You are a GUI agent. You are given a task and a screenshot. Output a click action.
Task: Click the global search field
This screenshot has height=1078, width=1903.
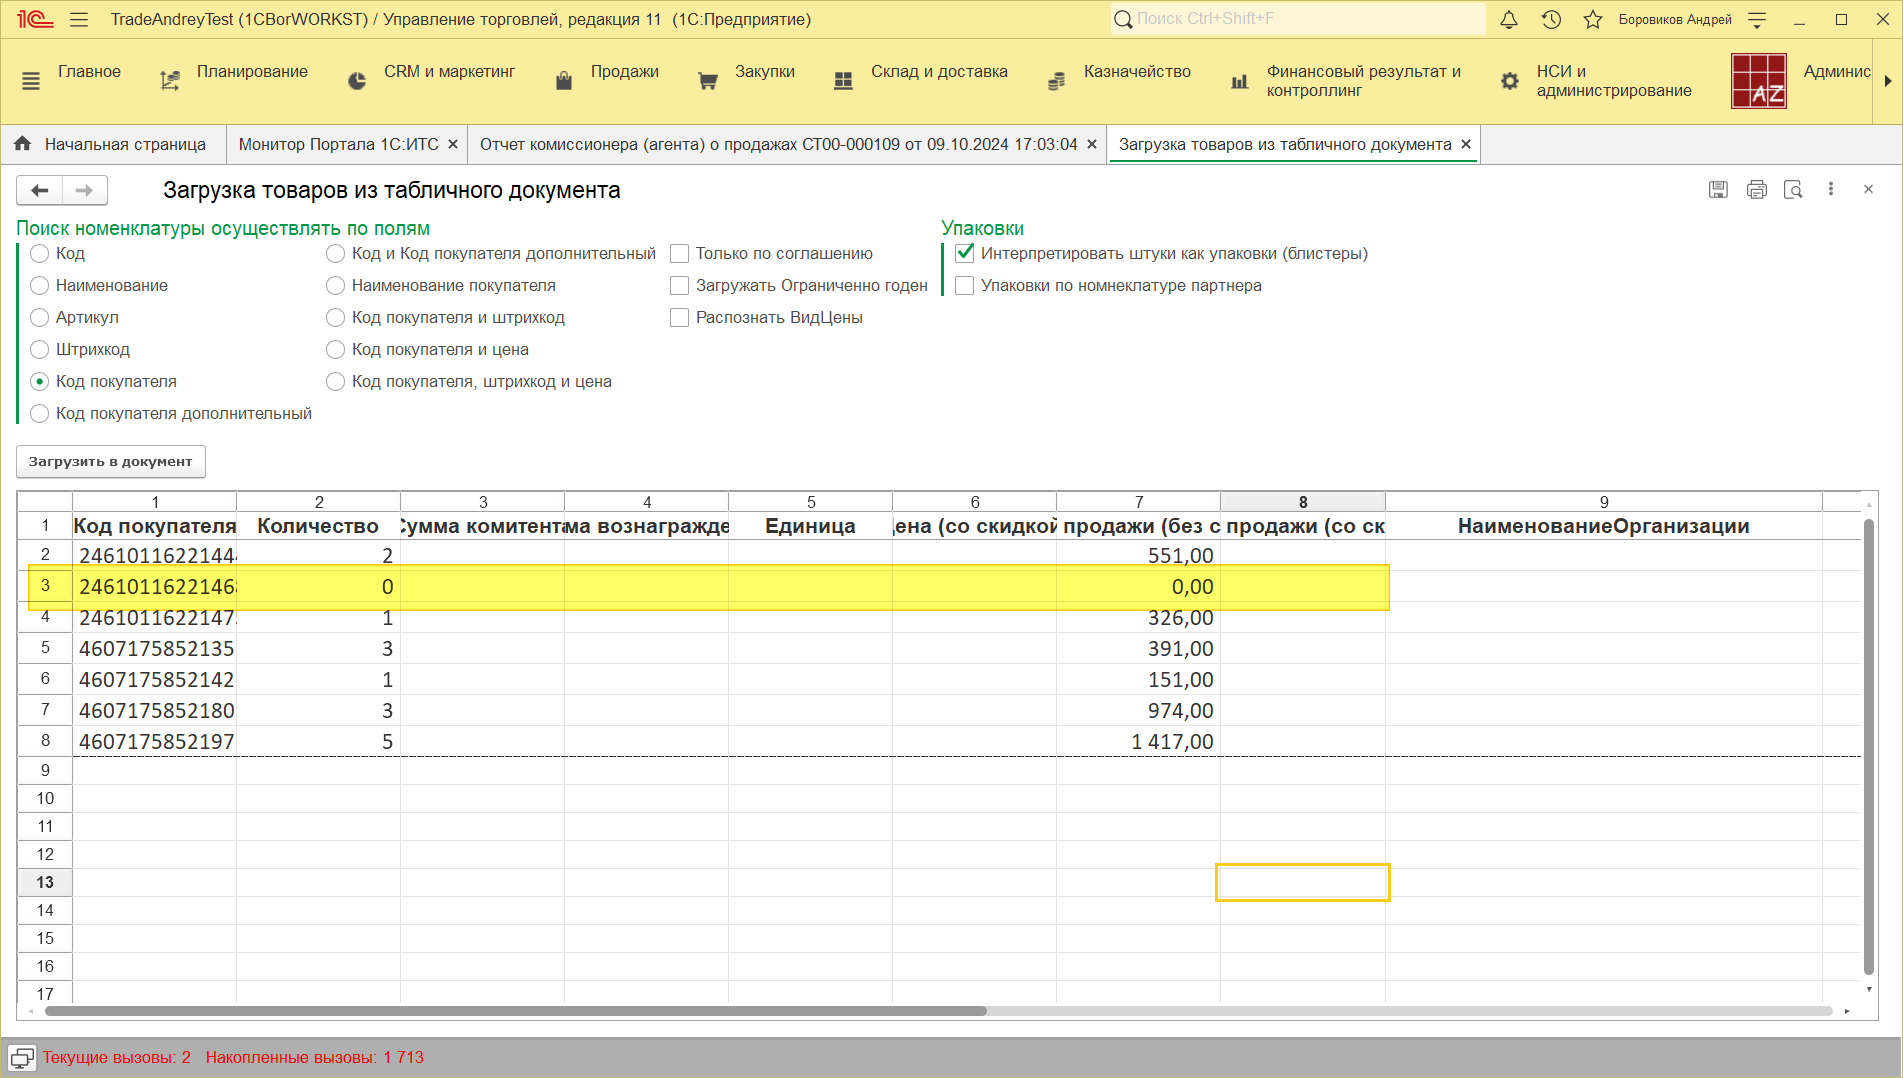tap(1300, 19)
